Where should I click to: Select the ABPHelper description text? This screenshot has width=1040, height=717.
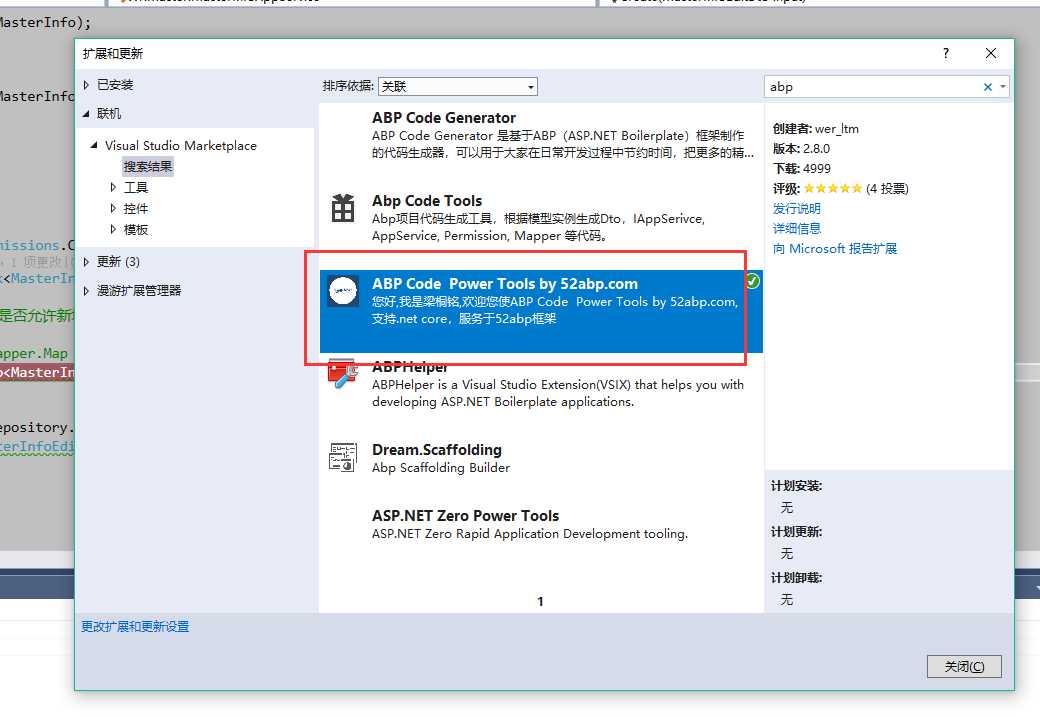click(558, 393)
